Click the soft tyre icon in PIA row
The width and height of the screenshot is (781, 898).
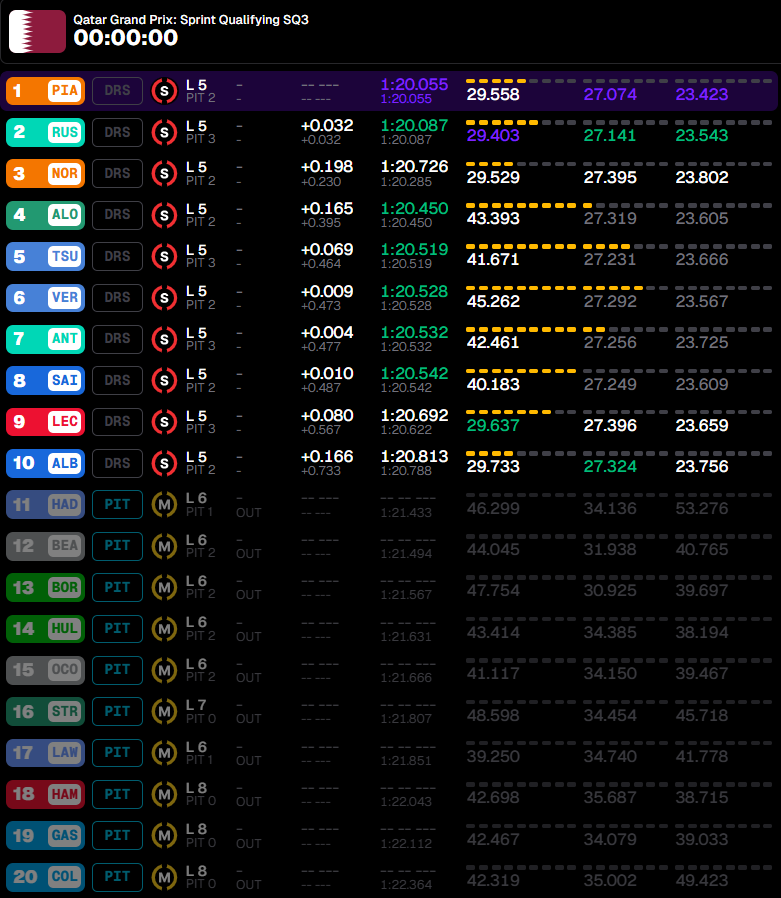[x=164, y=90]
